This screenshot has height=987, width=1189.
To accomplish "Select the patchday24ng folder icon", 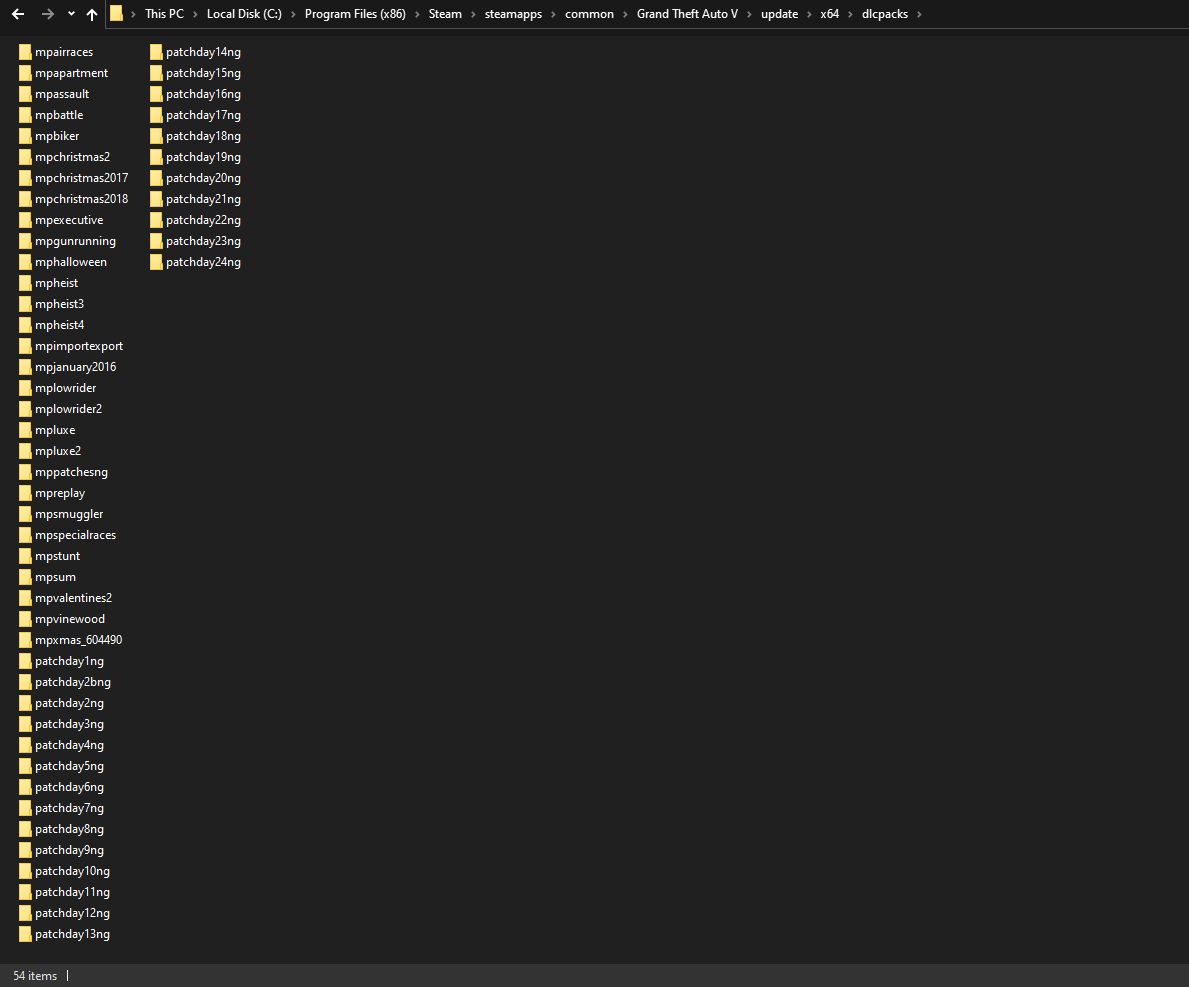I will click(156, 262).
